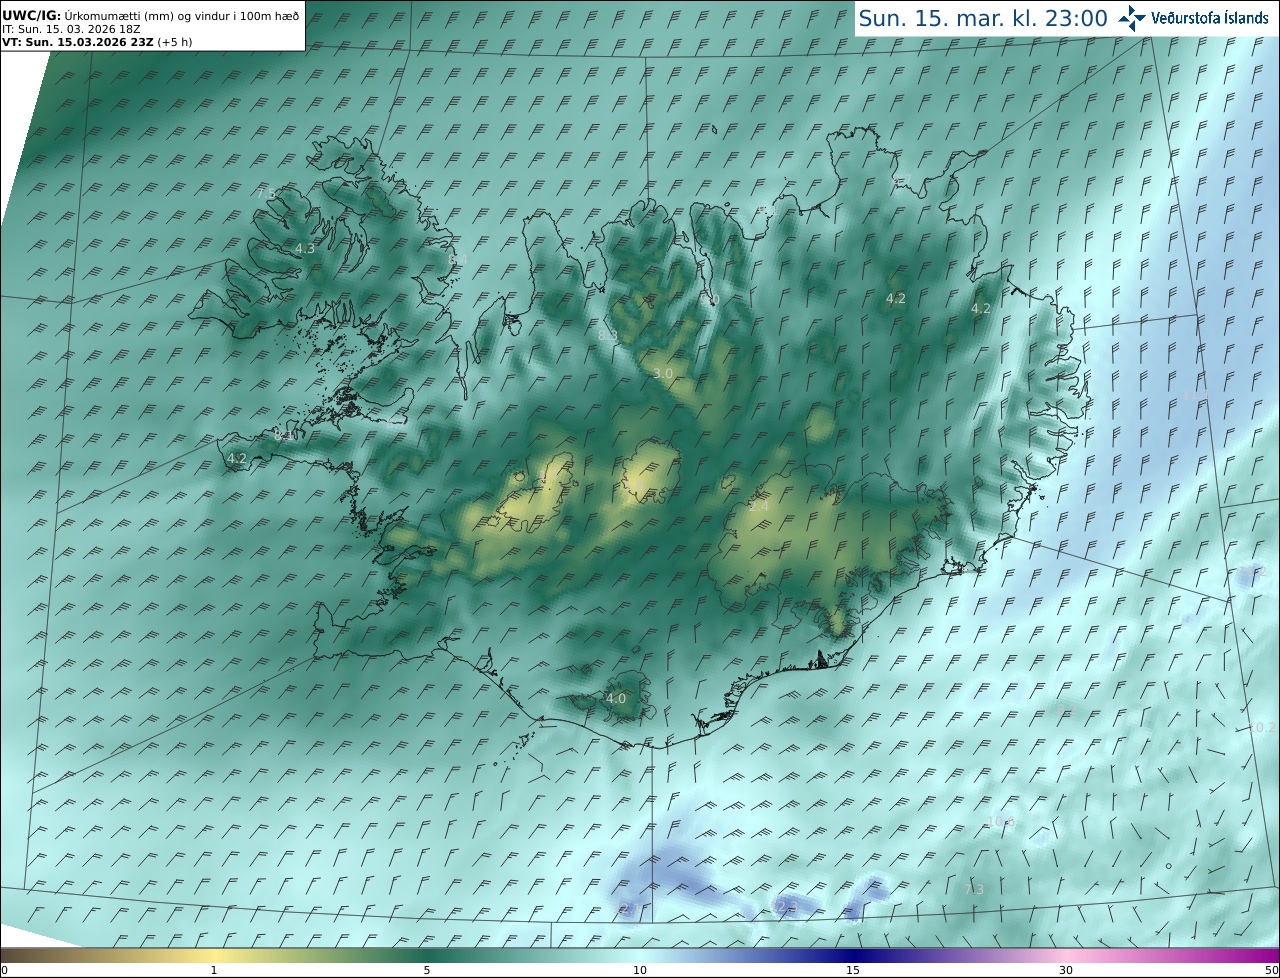The height and width of the screenshot is (978, 1280).
Task: Click the Veðurstofa Íslands name text
Action: (1210, 18)
